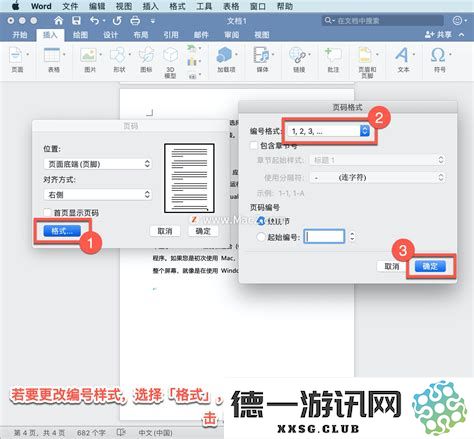
Task: Open the 位置 dropdown showing 页面底端(页脚)
Action: tap(98, 164)
